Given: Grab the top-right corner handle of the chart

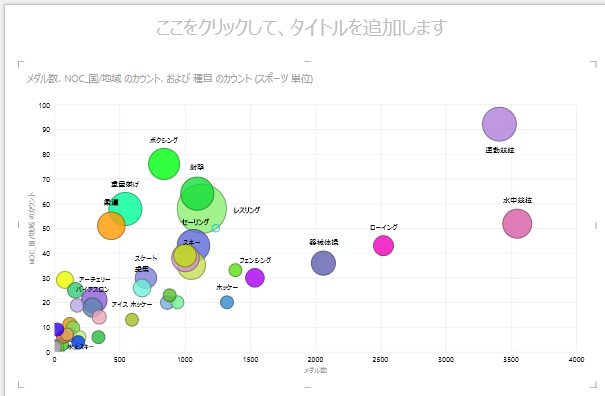Looking at the screenshot, I should [593, 64].
